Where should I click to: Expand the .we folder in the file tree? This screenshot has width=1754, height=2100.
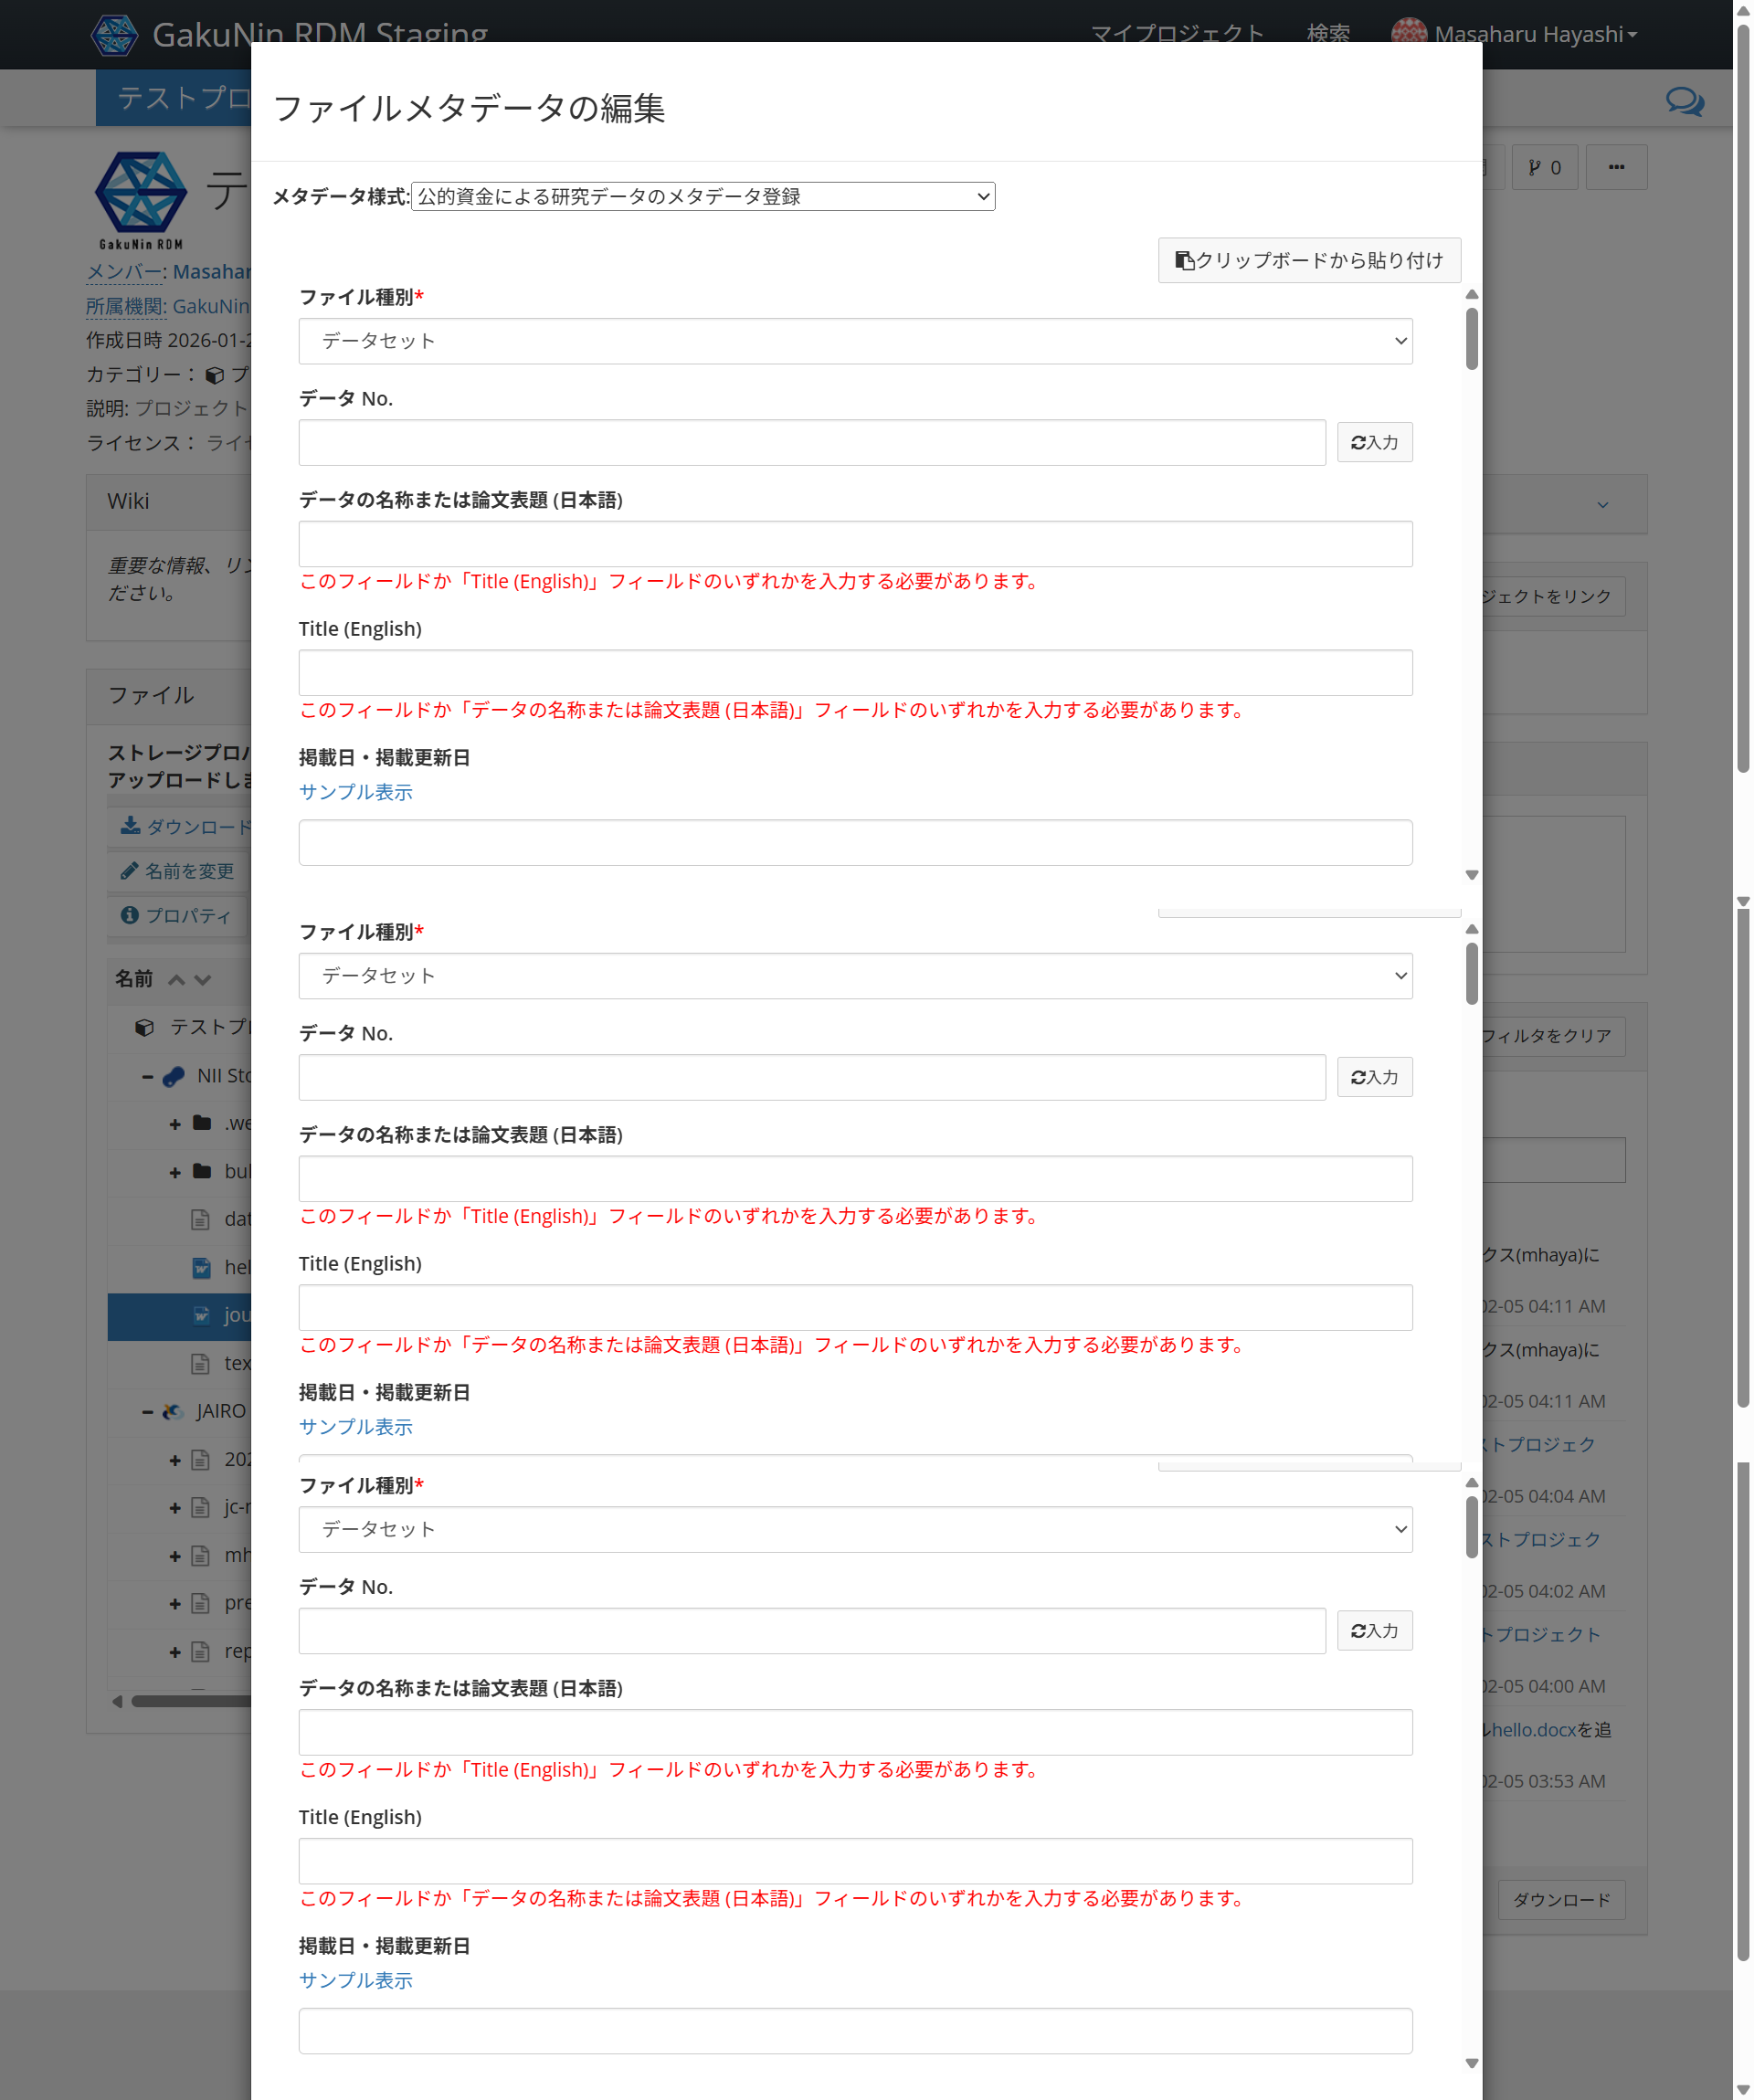tap(174, 1123)
